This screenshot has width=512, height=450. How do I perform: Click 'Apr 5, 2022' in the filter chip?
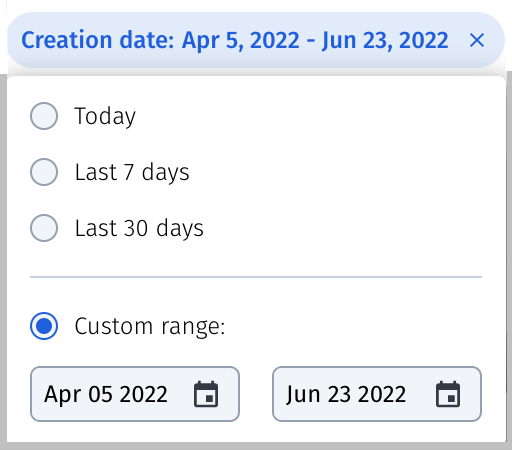pyautogui.click(x=240, y=41)
